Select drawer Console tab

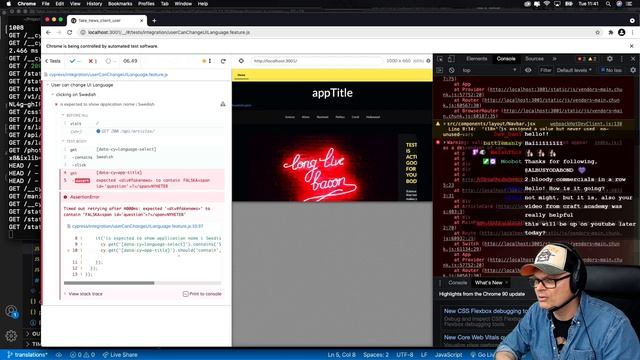pyautogui.click(x=457, y=282)
